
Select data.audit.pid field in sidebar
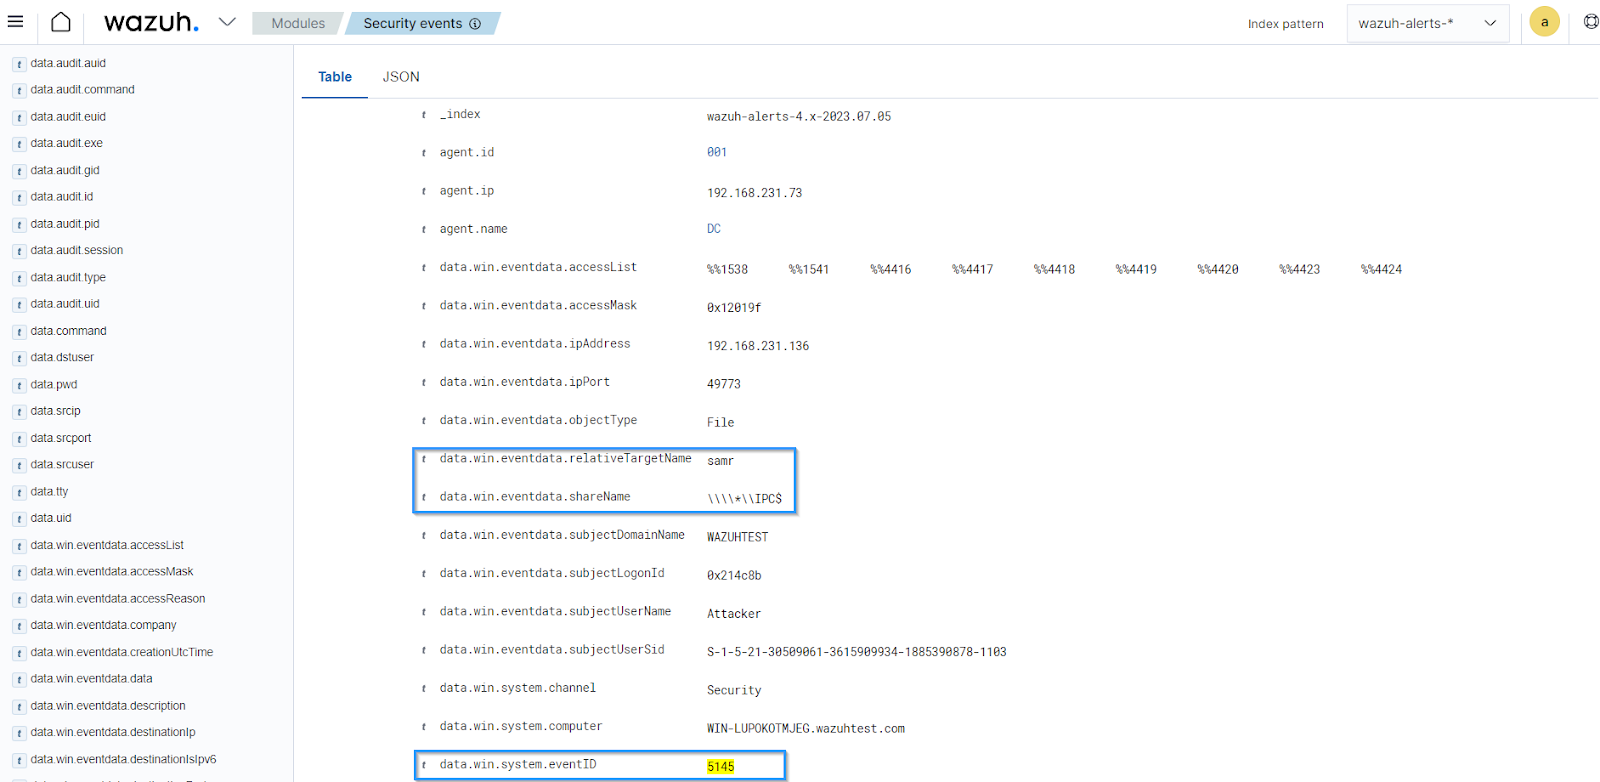click(65, 224)
